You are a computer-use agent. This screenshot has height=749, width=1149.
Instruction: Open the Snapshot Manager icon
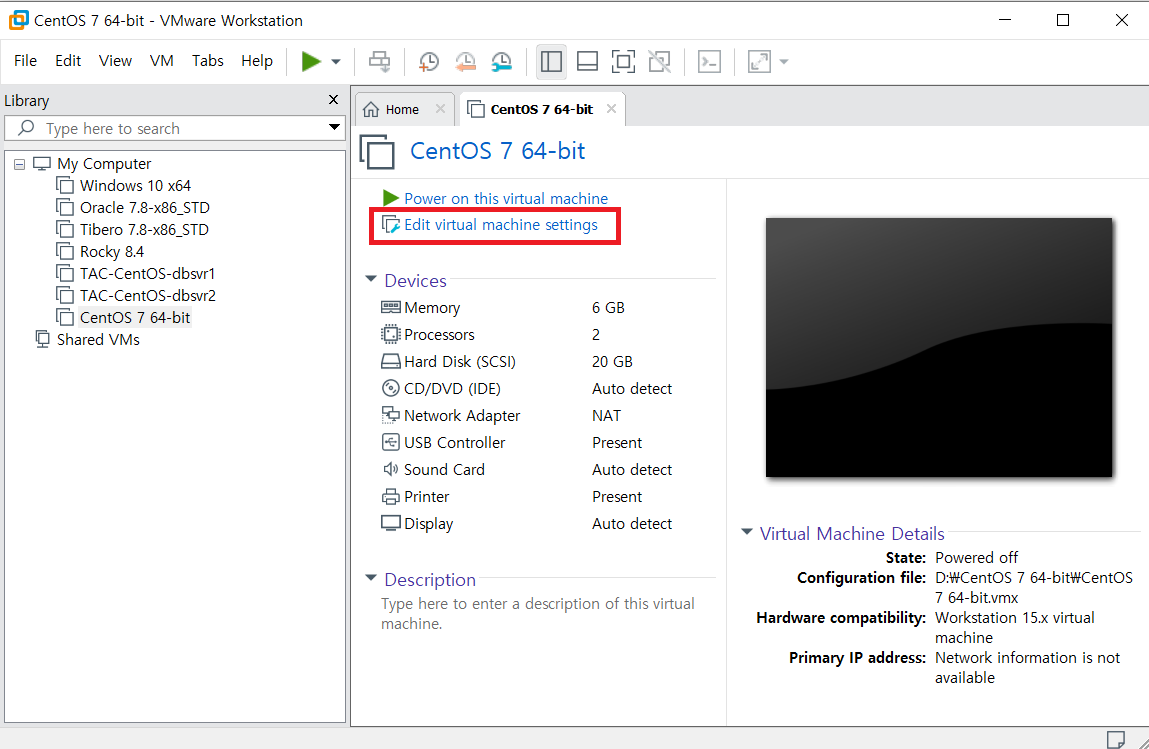[501, 62]
